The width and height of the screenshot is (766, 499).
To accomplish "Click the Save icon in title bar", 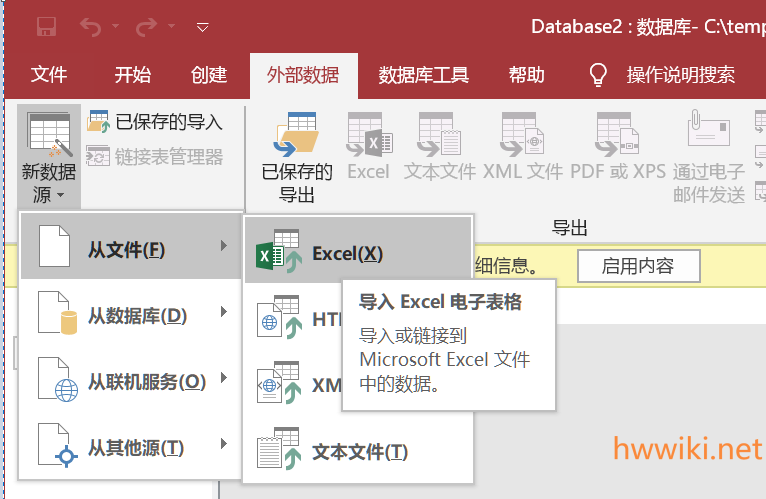I will 46,27.
